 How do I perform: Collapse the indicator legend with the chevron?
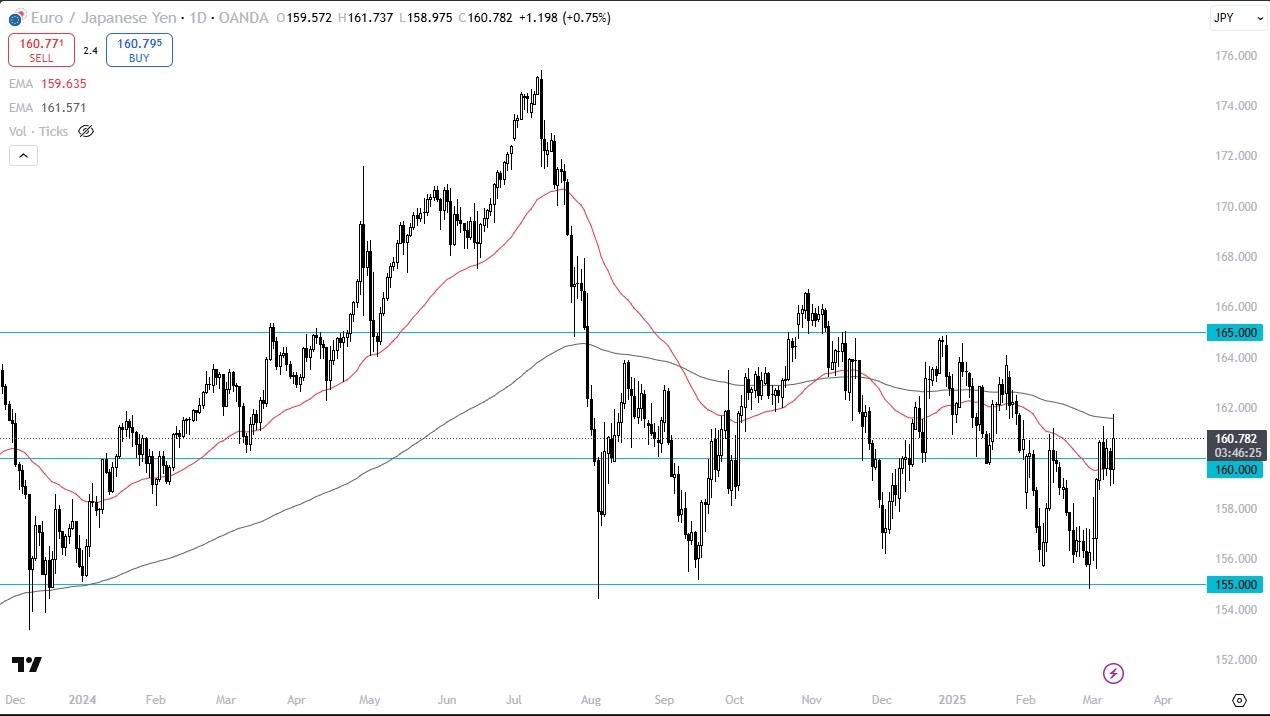[23, 155]
